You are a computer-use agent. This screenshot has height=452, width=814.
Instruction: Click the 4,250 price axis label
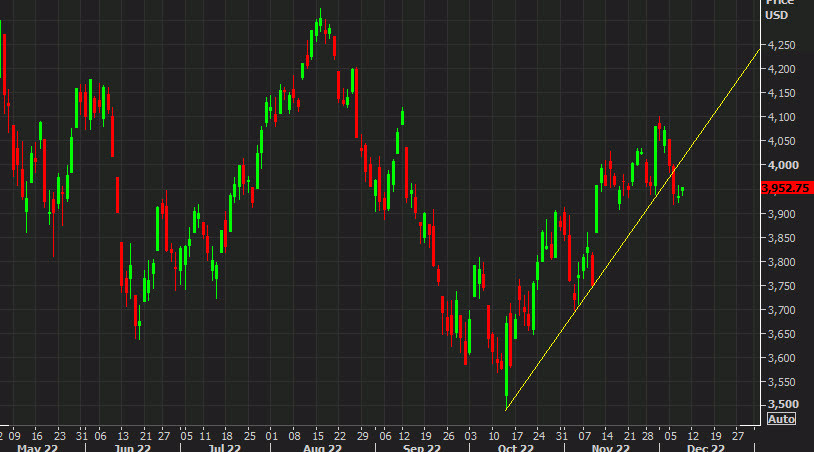coord(781,46)
